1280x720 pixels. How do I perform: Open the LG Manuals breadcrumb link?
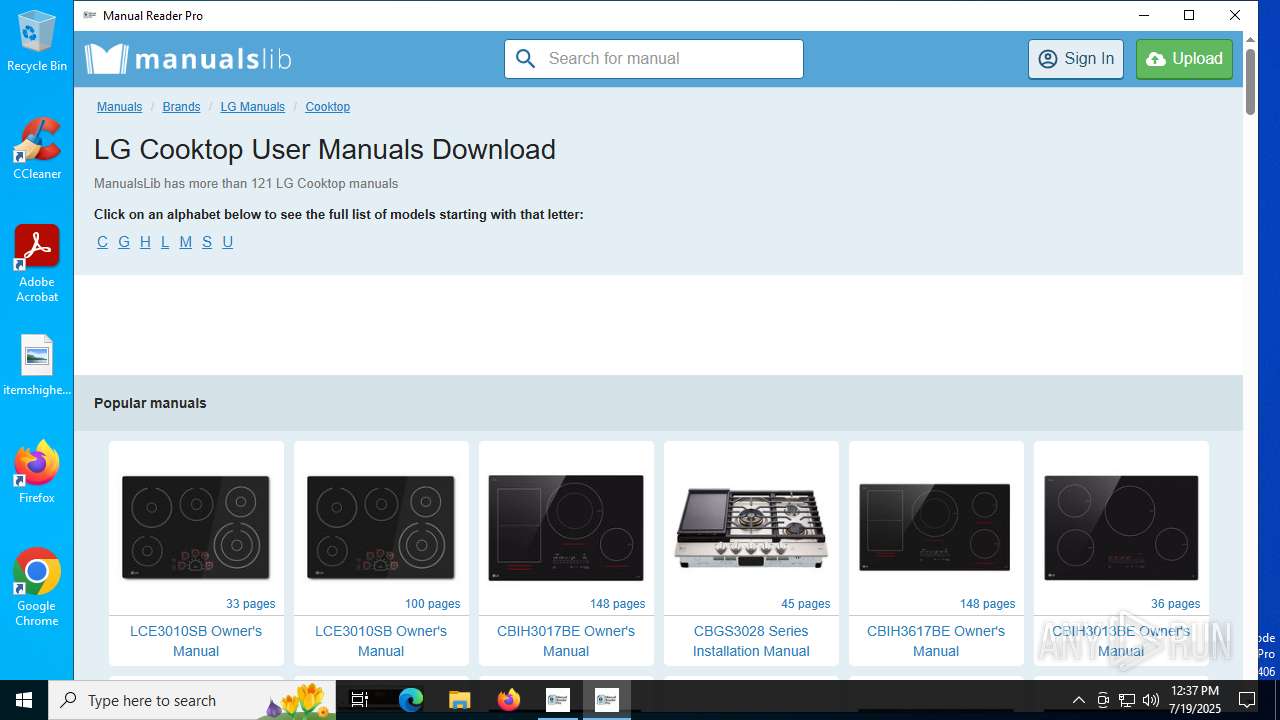coord(253,107)
